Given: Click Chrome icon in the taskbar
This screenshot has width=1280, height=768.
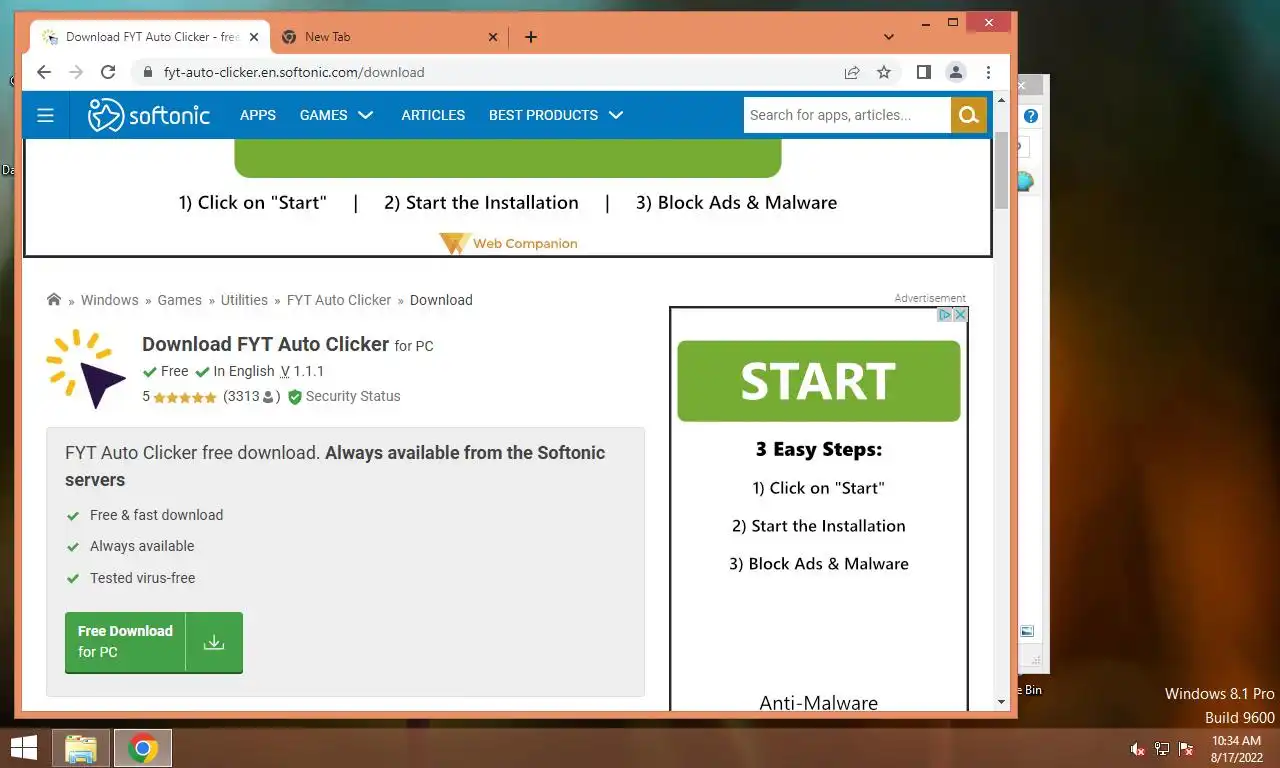Looking at the screenshot, I should point(143,748).
